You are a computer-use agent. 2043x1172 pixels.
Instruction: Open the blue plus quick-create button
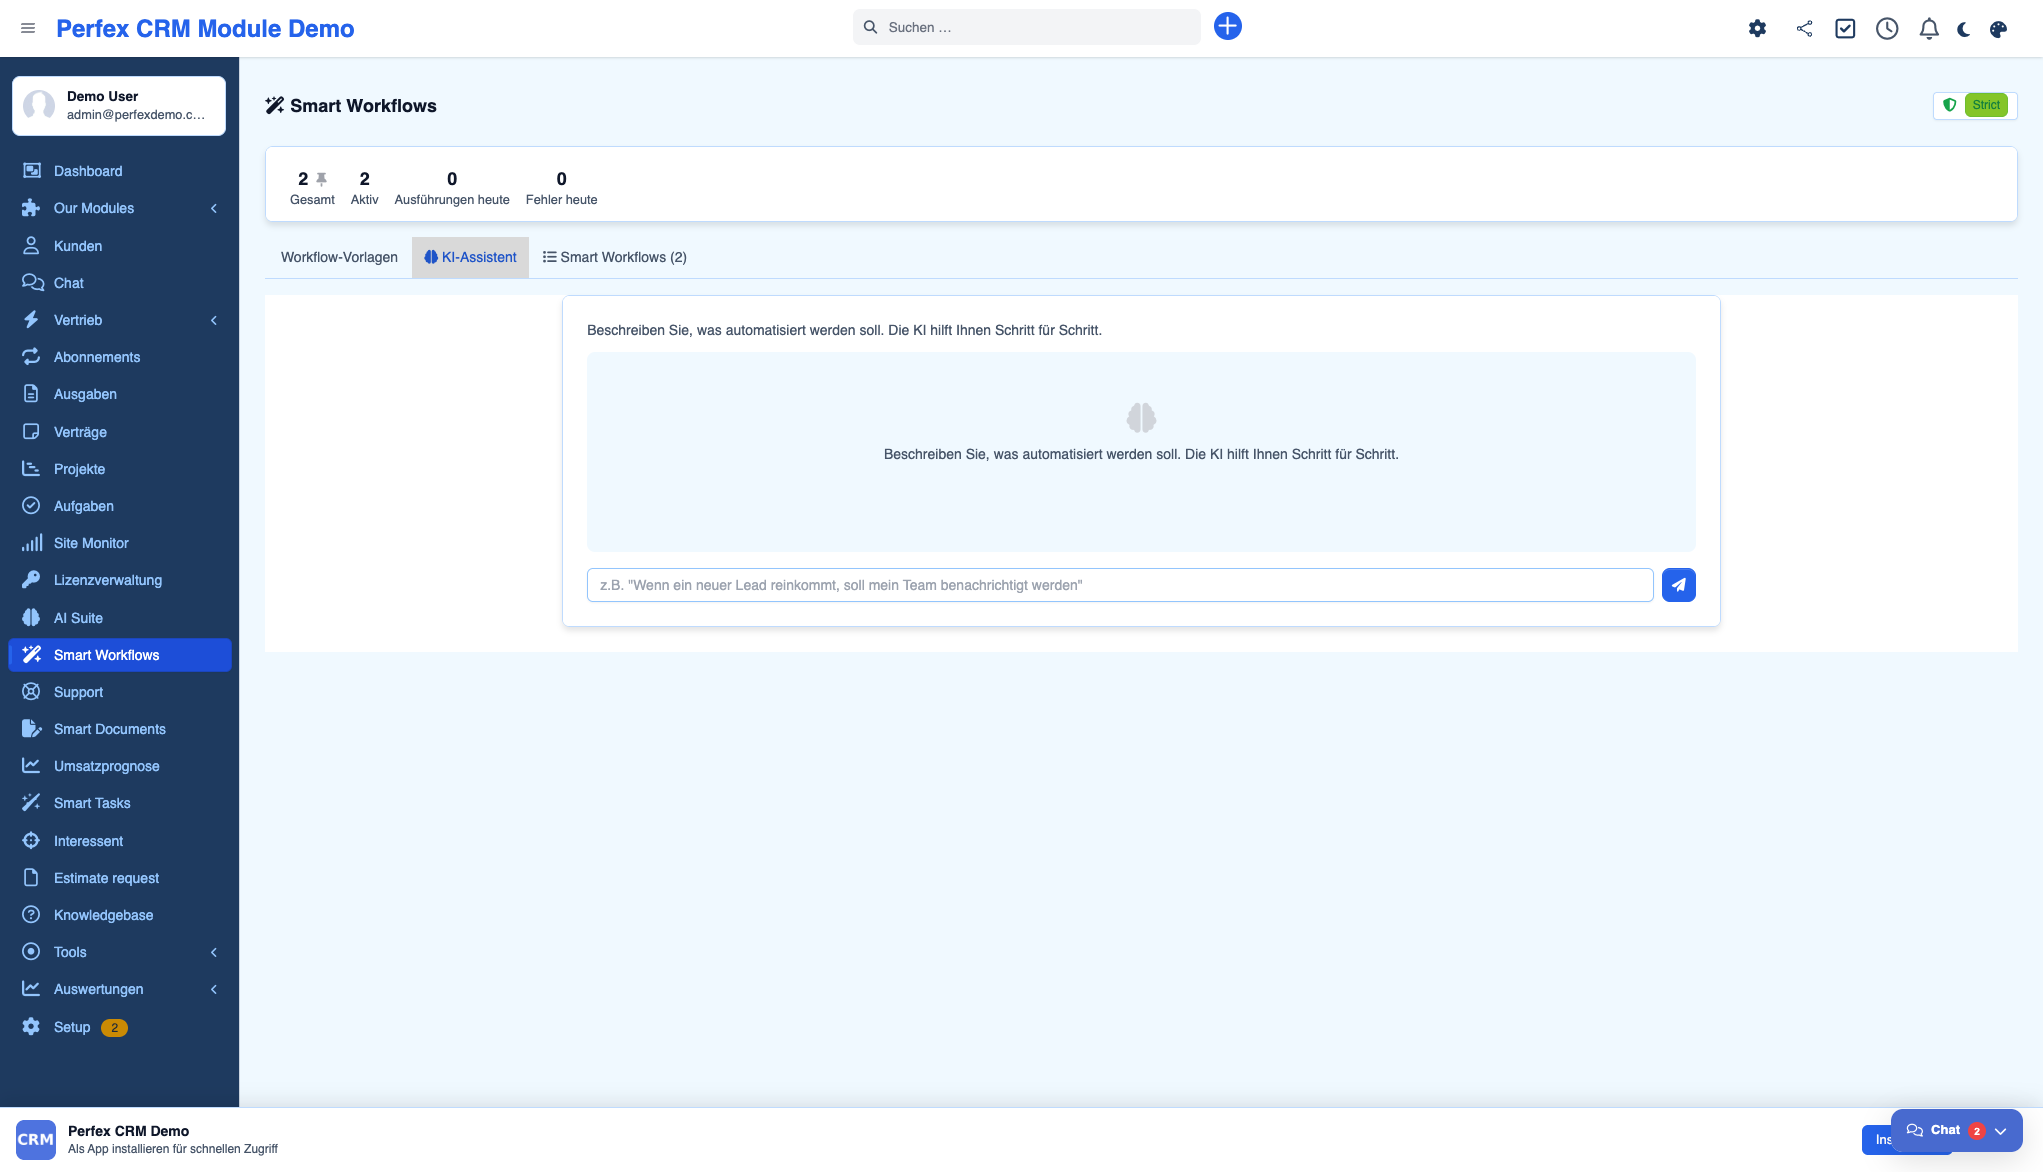pos(1227,27)
